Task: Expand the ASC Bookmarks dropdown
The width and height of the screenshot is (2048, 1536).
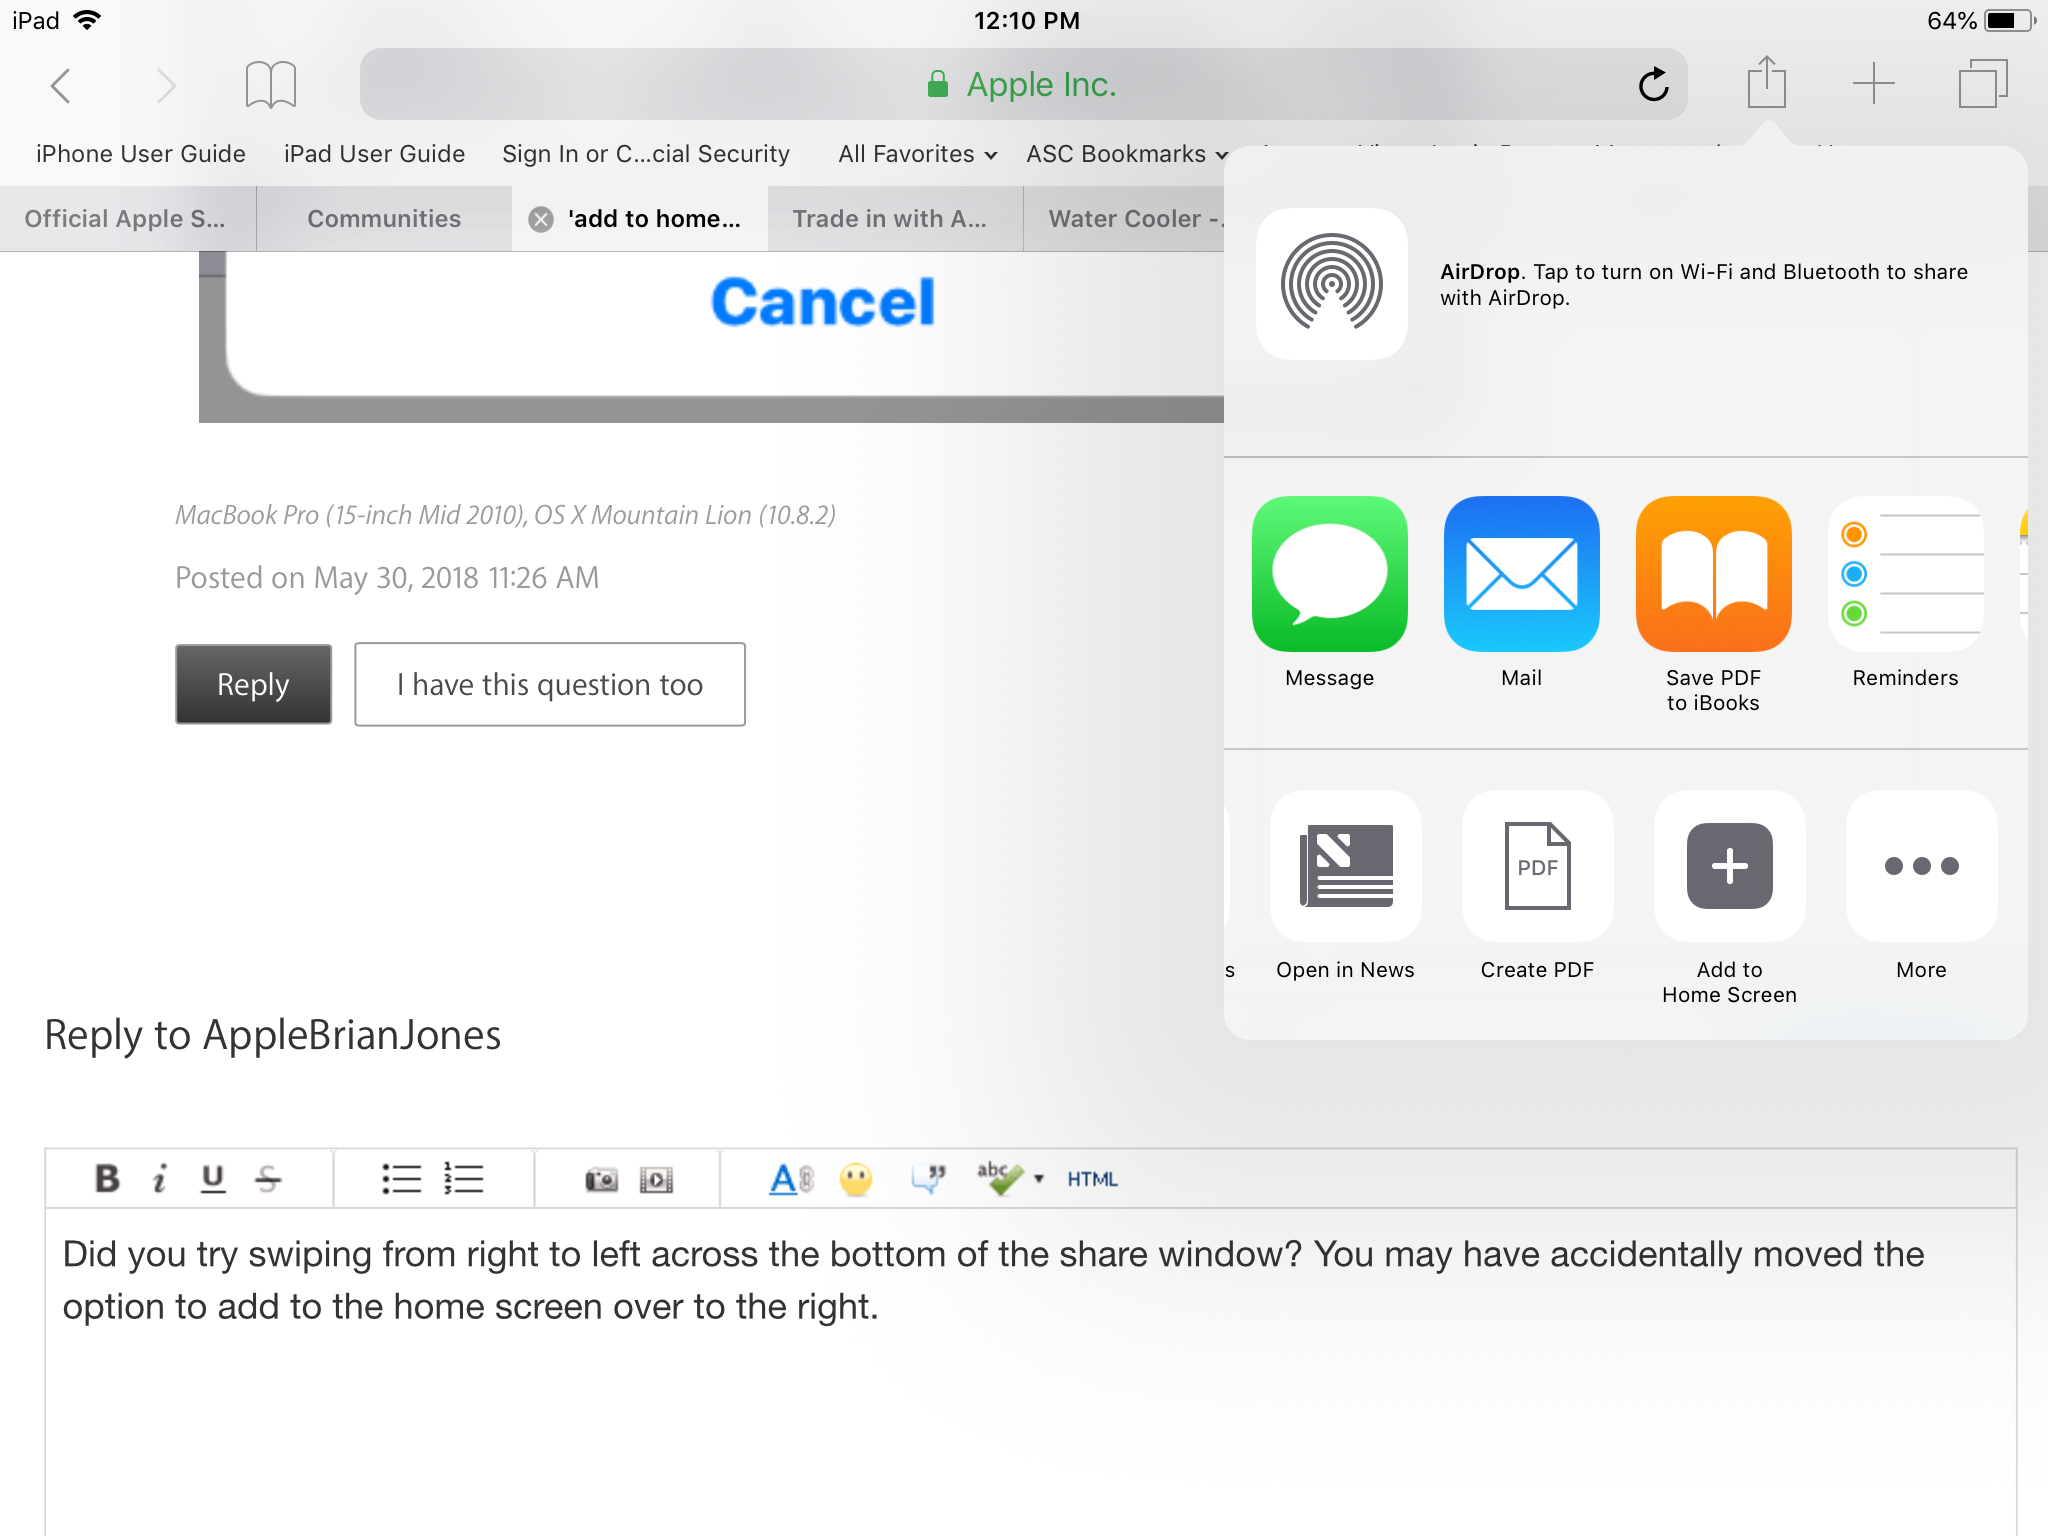Action: pos(1126,154)
